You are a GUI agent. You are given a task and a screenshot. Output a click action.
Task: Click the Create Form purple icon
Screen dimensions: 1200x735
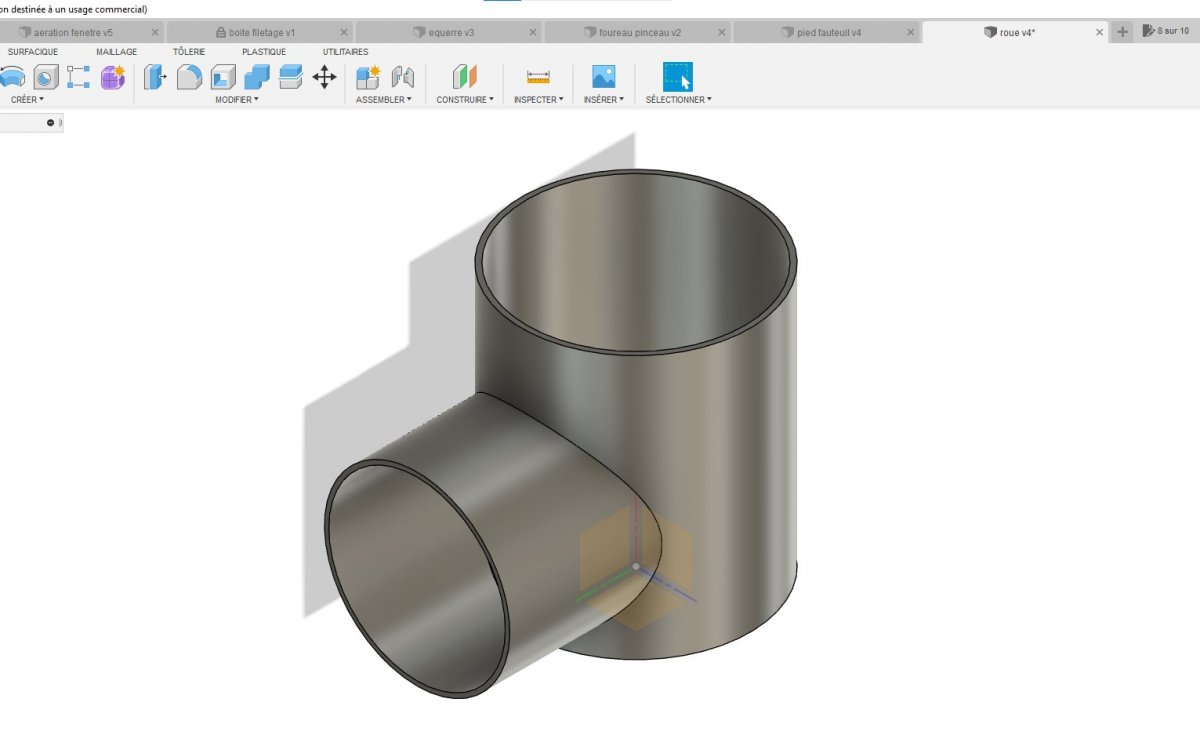[113, 77]
